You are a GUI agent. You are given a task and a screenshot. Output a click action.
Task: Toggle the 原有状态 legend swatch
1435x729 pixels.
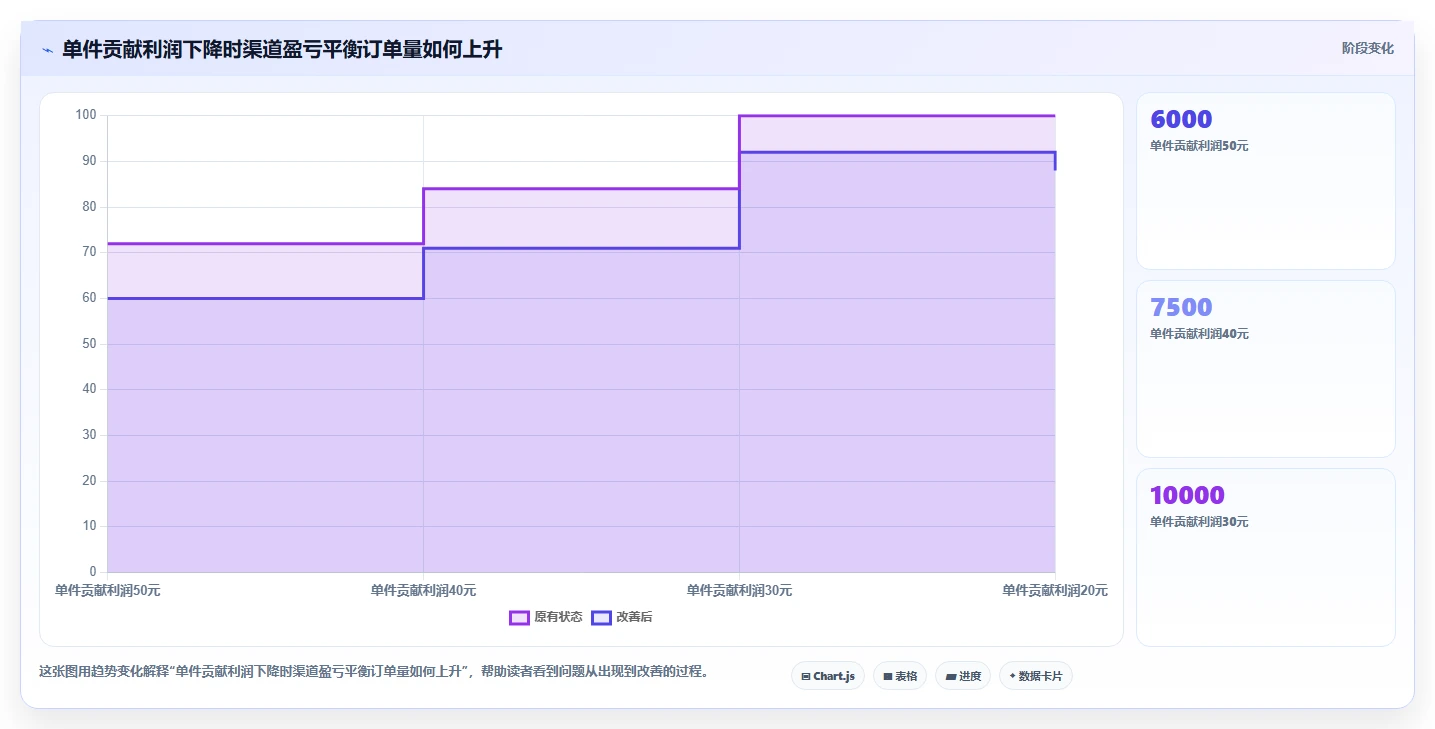tap(519, 617)
